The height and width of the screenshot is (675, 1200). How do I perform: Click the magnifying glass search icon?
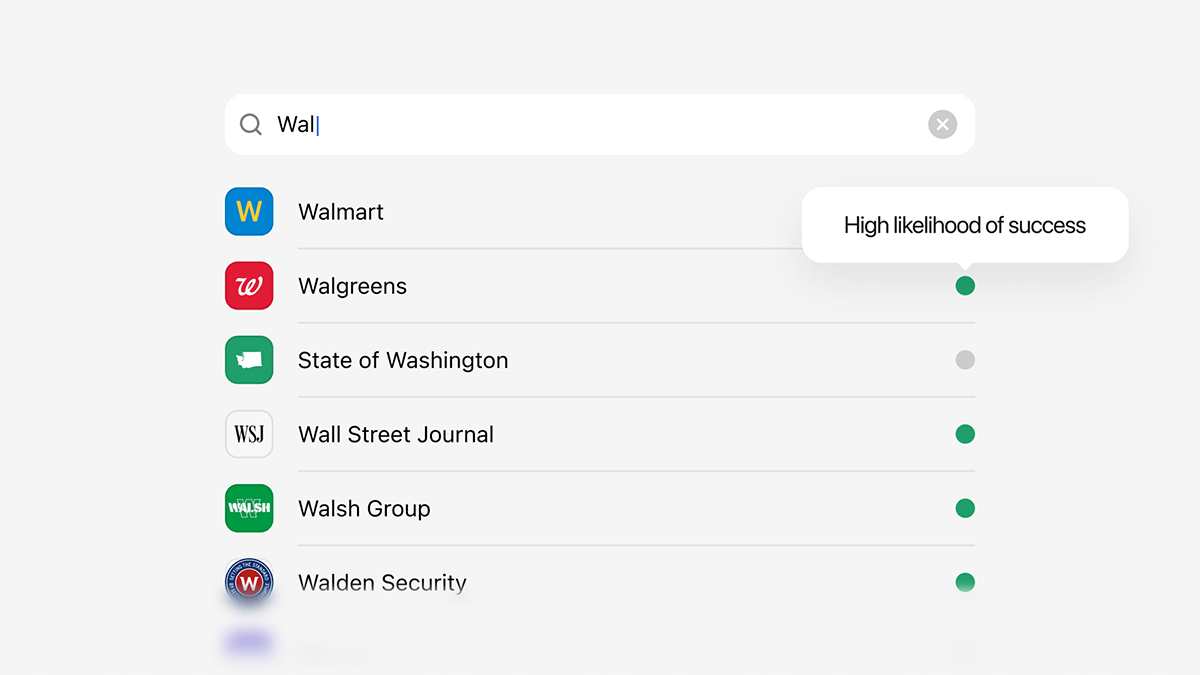250,124
